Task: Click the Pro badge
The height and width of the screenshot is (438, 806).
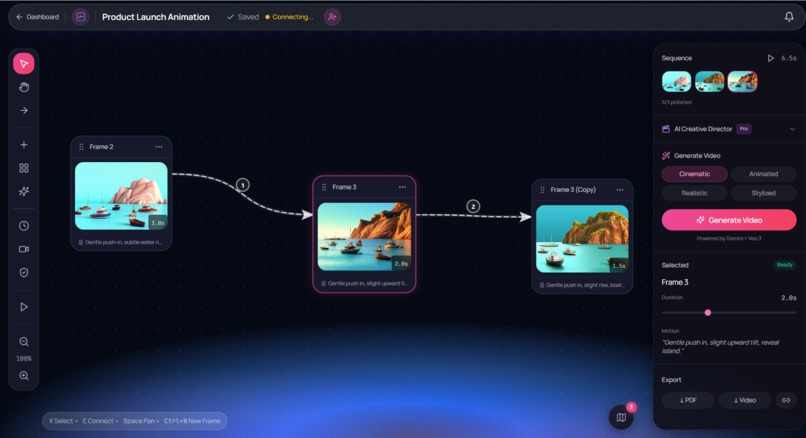Action: (x=744, y=129)
